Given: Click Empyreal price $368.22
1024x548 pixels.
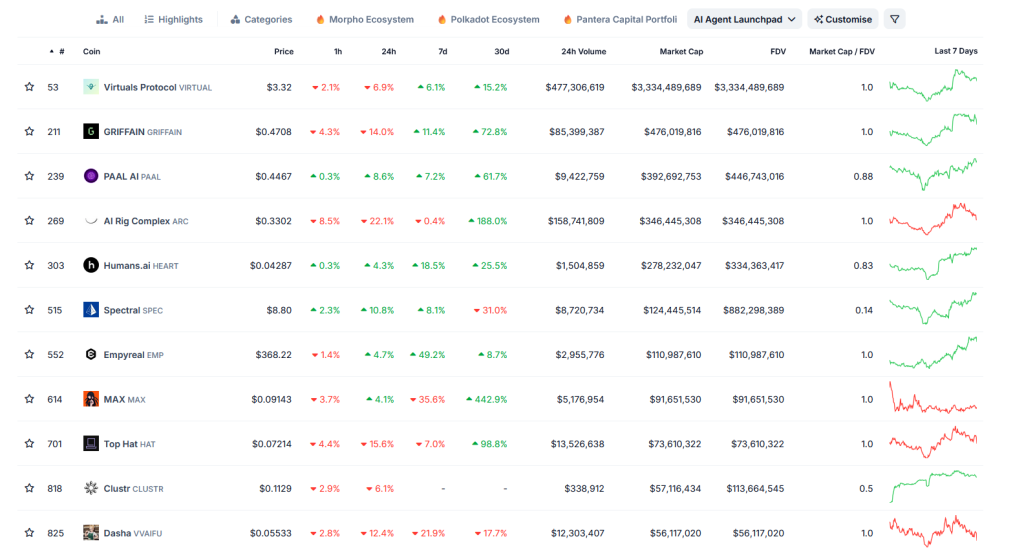Looking at the screenshot, I should tap(274, 355).
